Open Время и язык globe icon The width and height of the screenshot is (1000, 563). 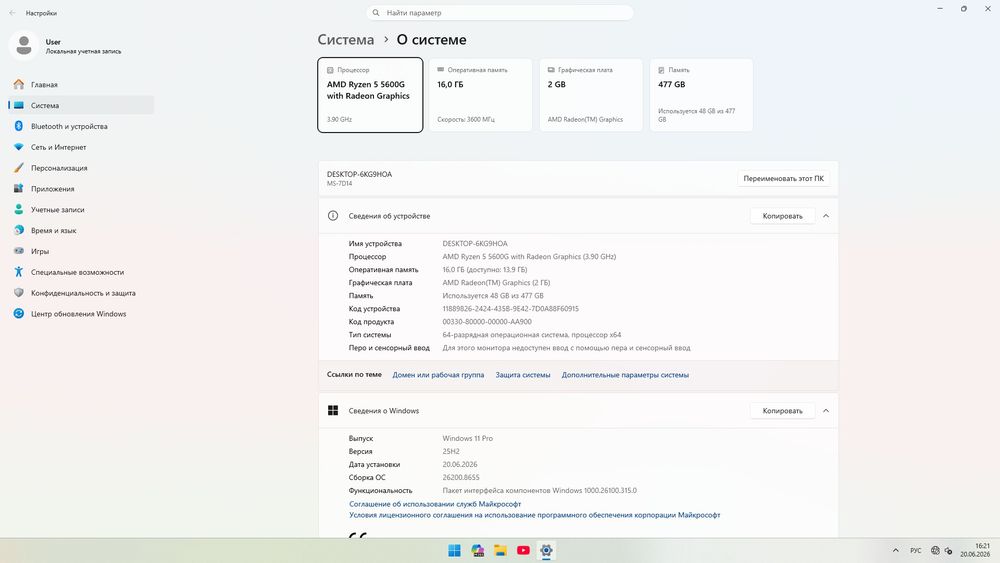(18, 230)
